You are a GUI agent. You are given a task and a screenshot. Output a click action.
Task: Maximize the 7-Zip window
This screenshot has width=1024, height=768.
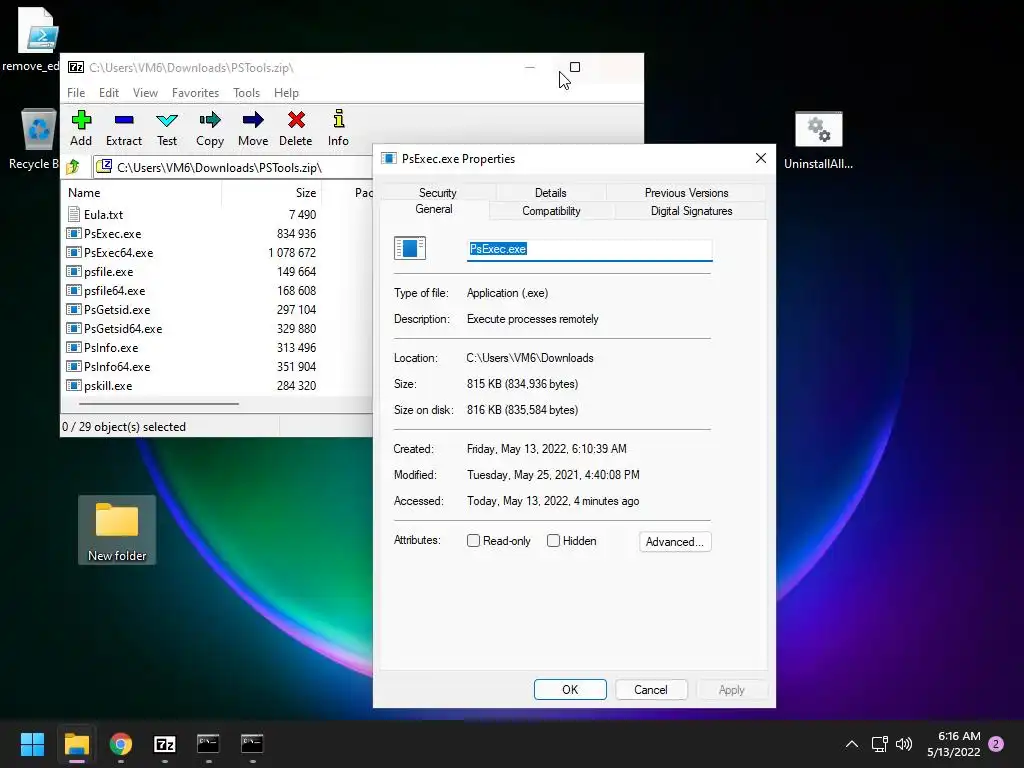(575, 67)
